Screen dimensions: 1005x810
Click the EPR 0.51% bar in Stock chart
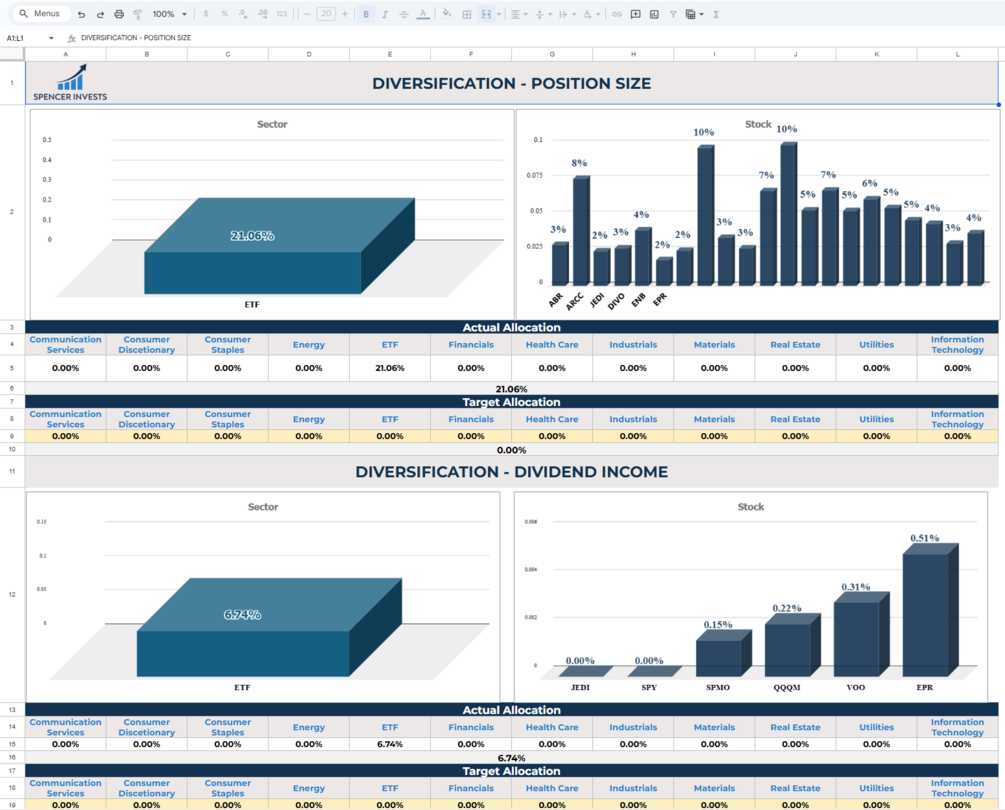[929, 610]
